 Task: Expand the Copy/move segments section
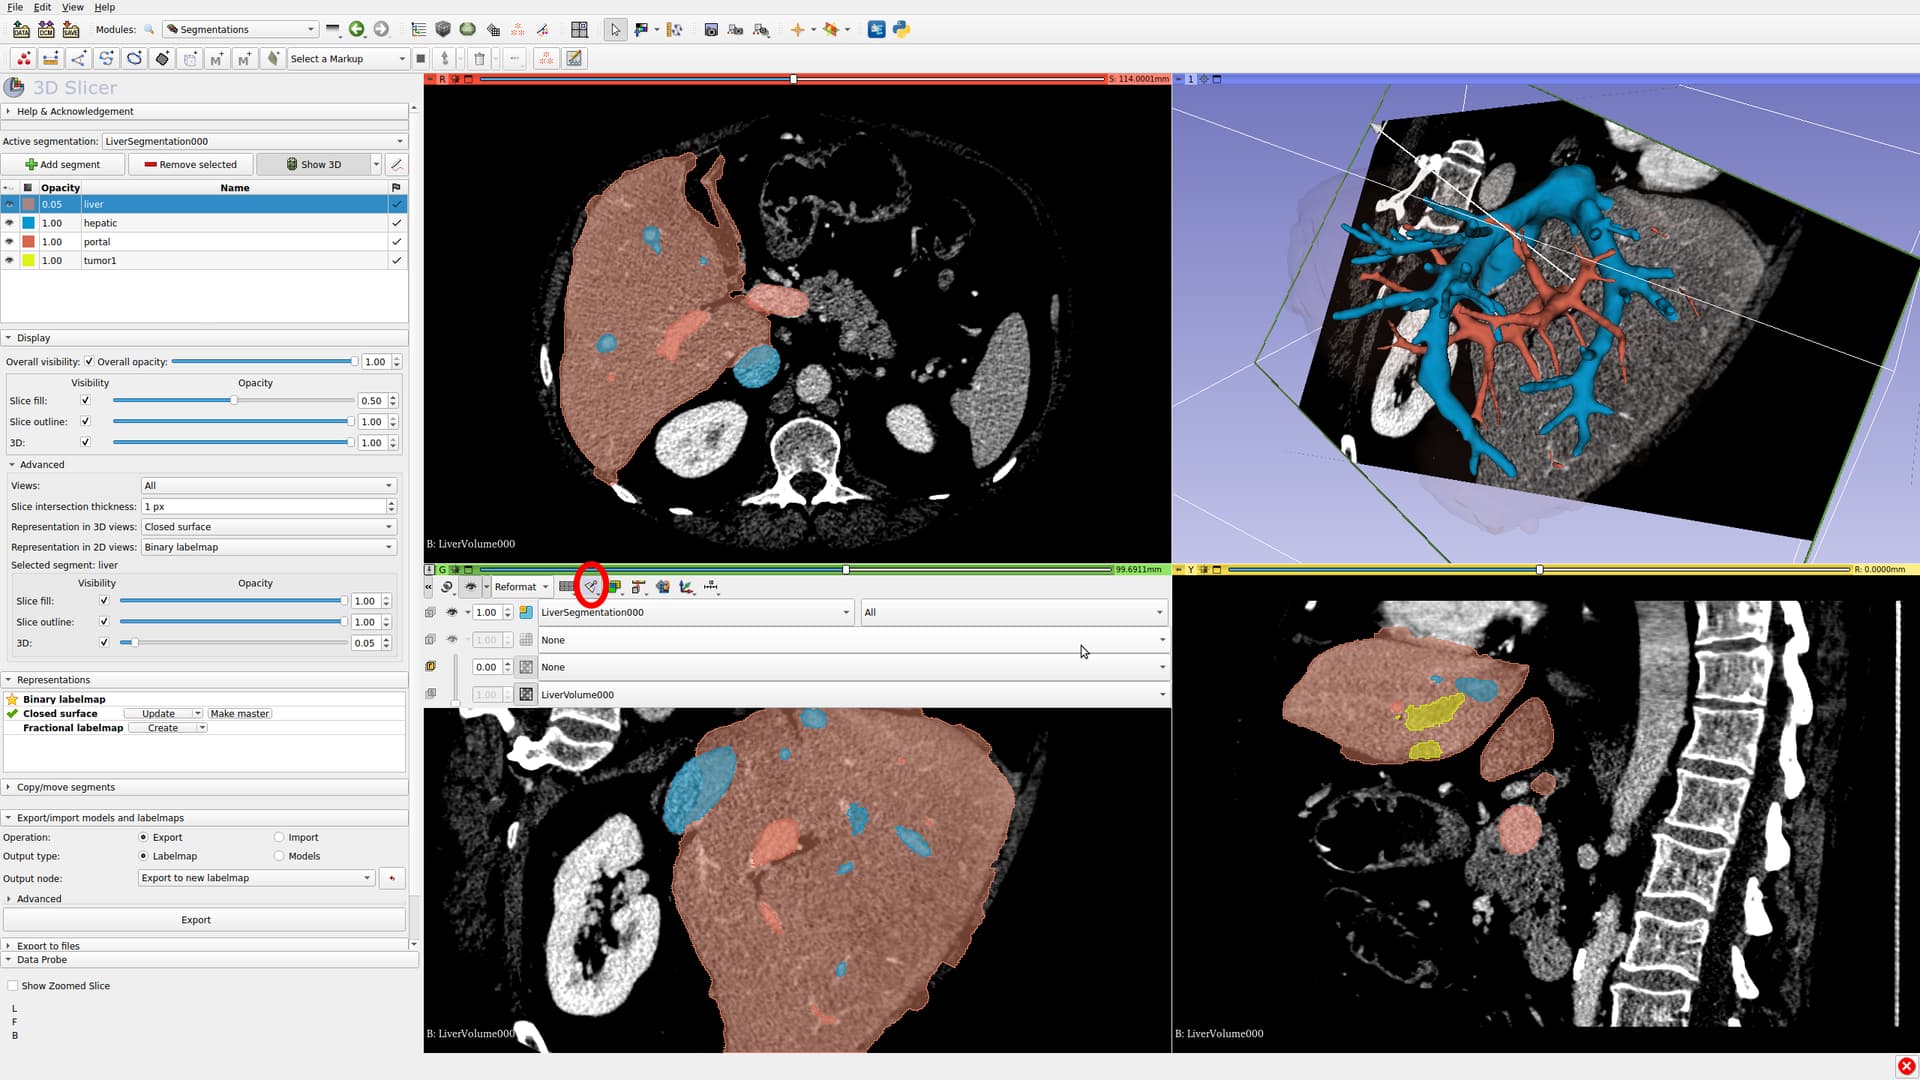pyautogui.click(x=65, y=788)
